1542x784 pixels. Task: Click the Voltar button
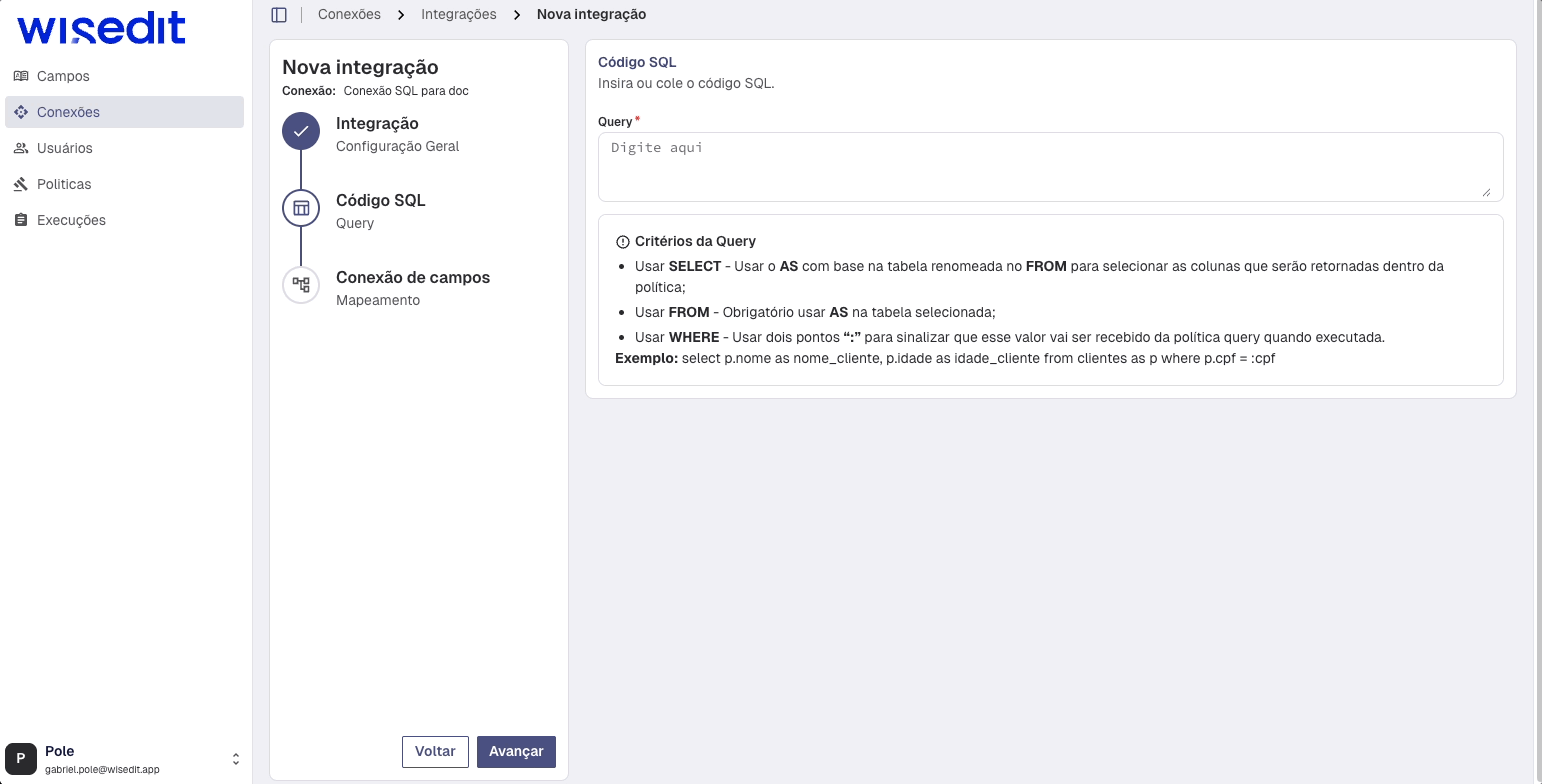tap(435, 751)
